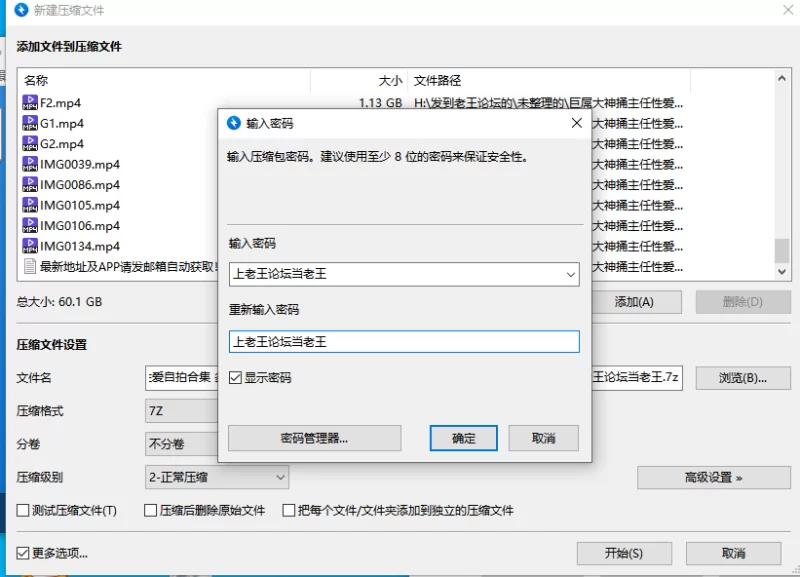Open the 分卷 不分卷 dropdown

pos(182,444)
